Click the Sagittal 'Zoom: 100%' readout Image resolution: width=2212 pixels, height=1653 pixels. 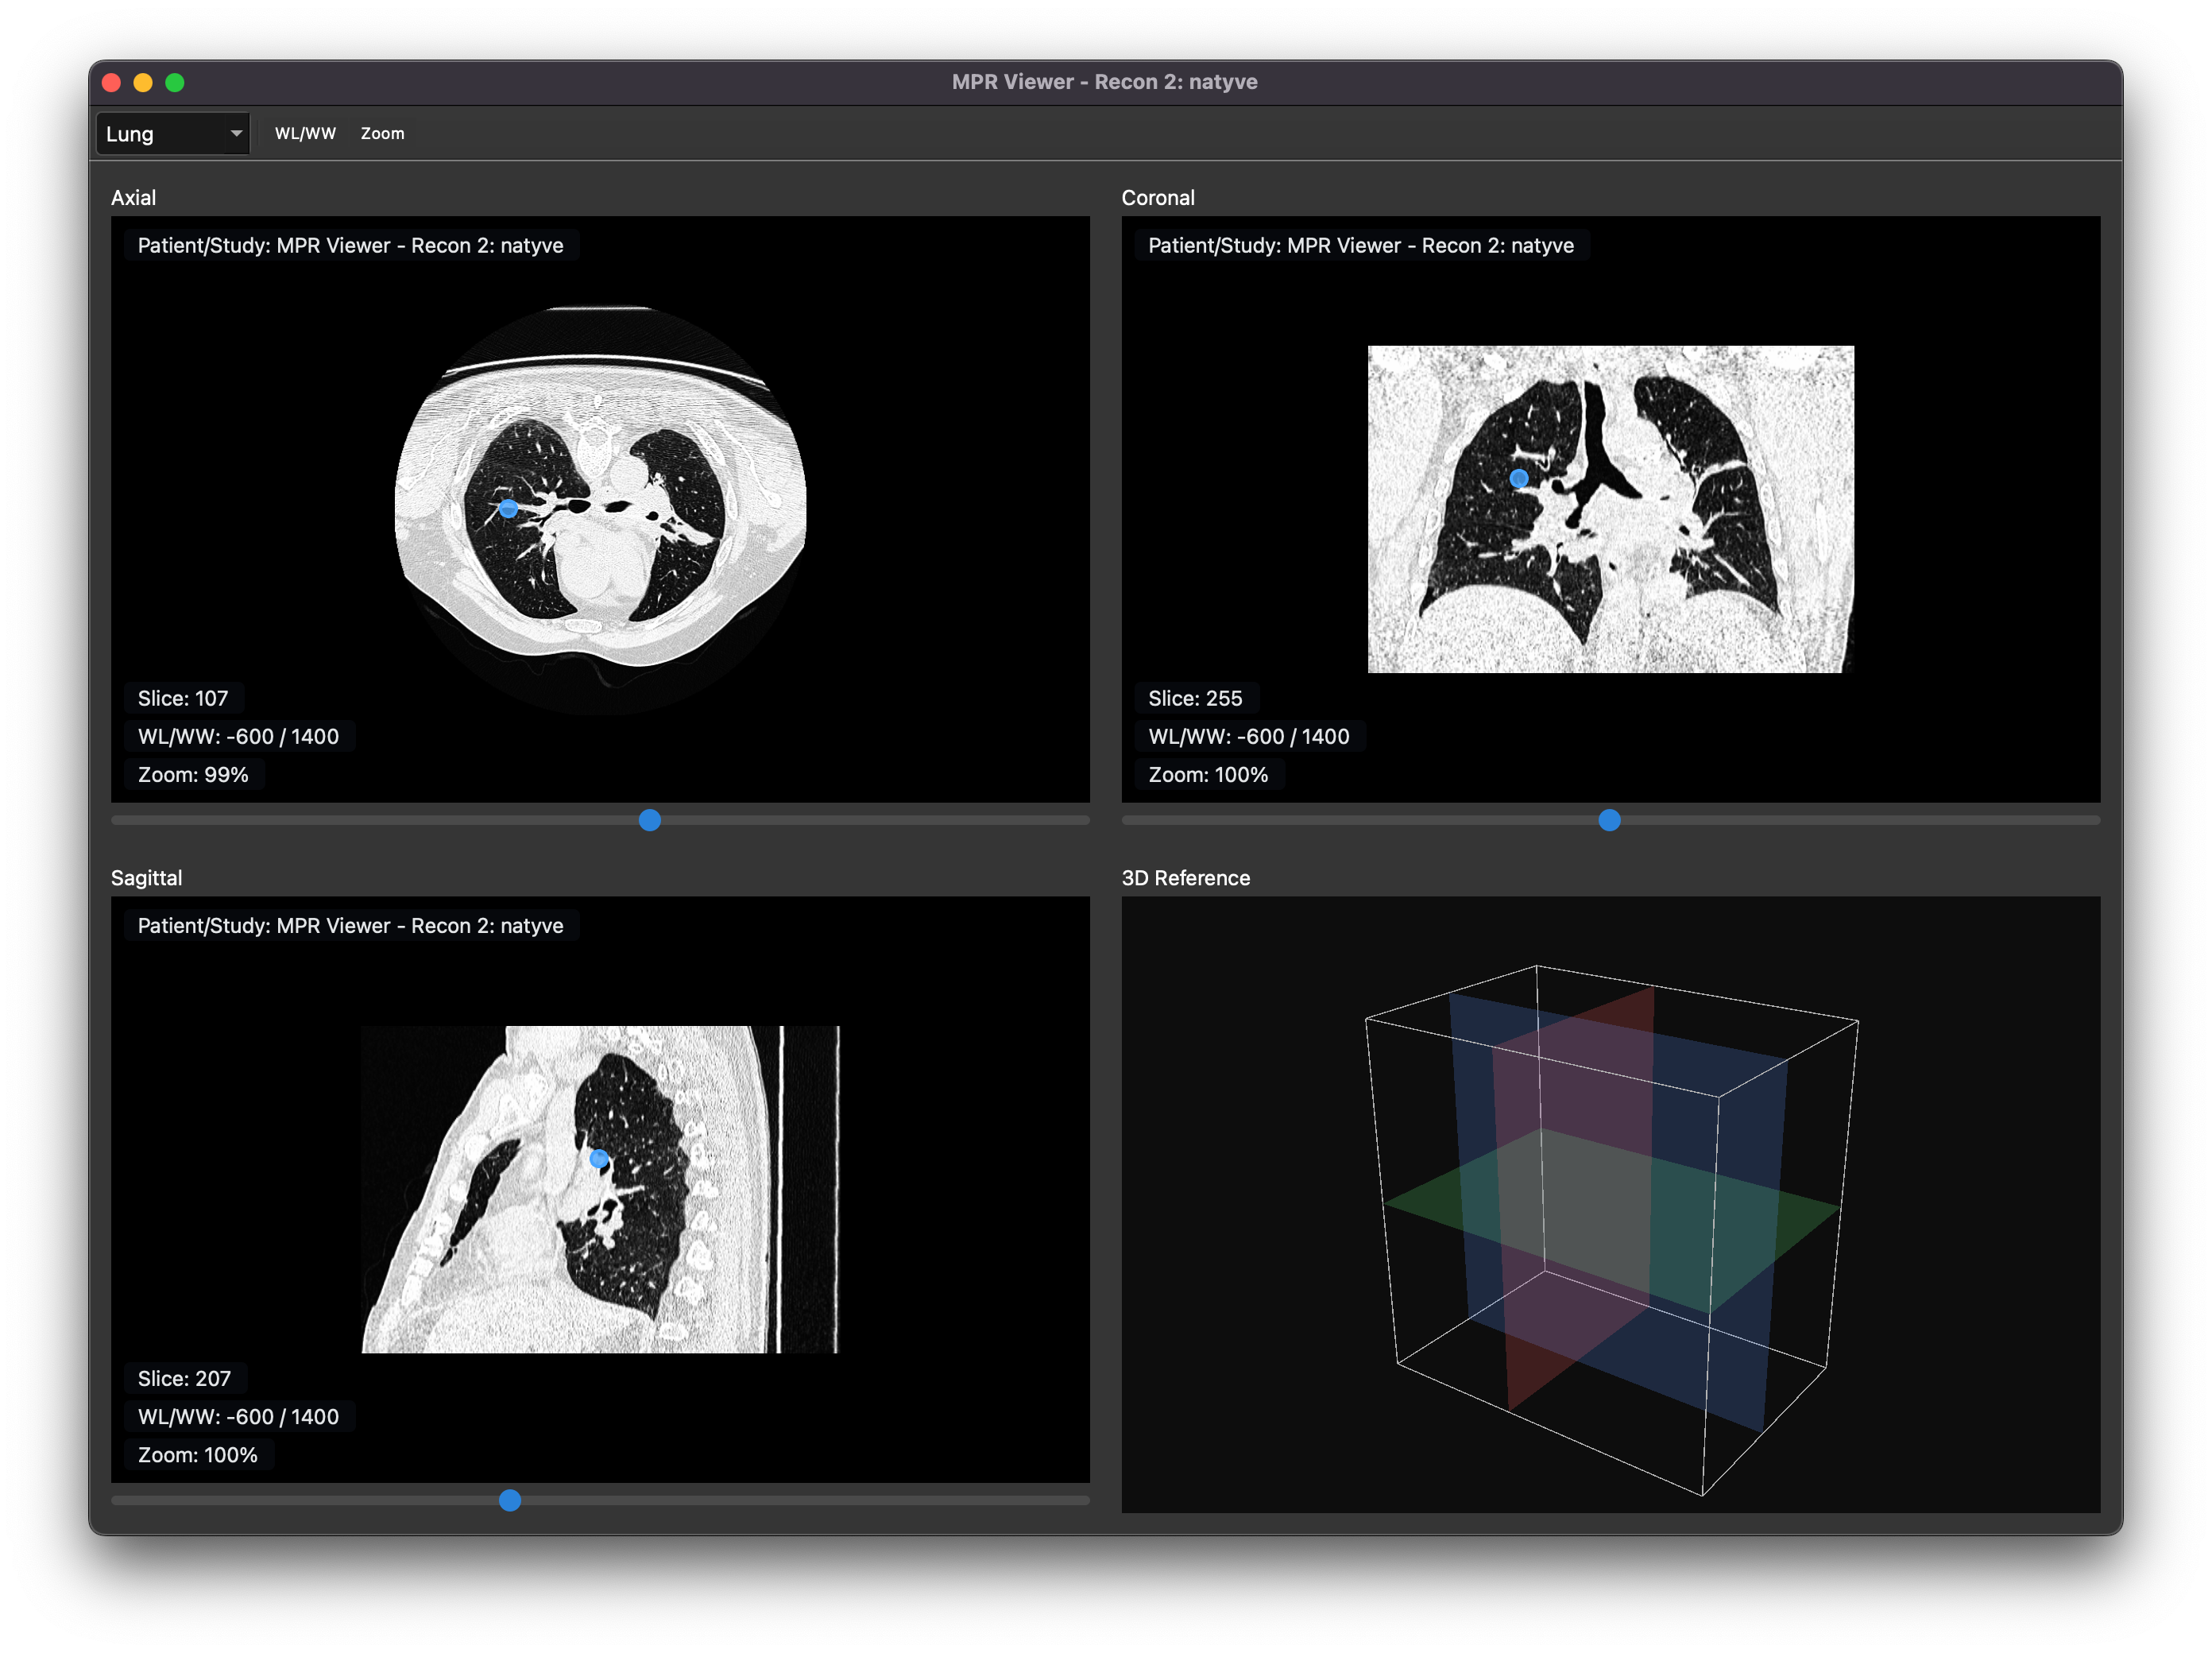coord(198,1454)
